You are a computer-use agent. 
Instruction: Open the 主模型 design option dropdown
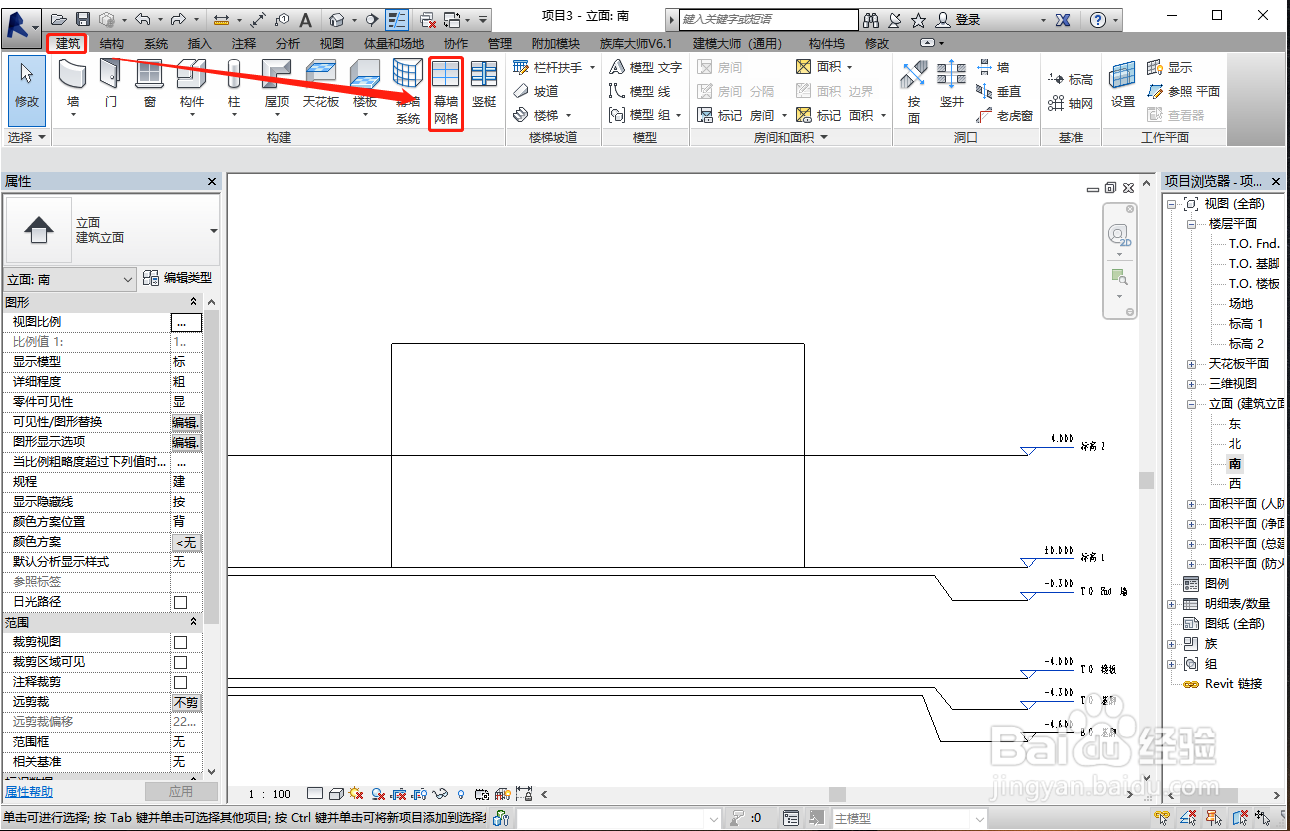[980, 819]
